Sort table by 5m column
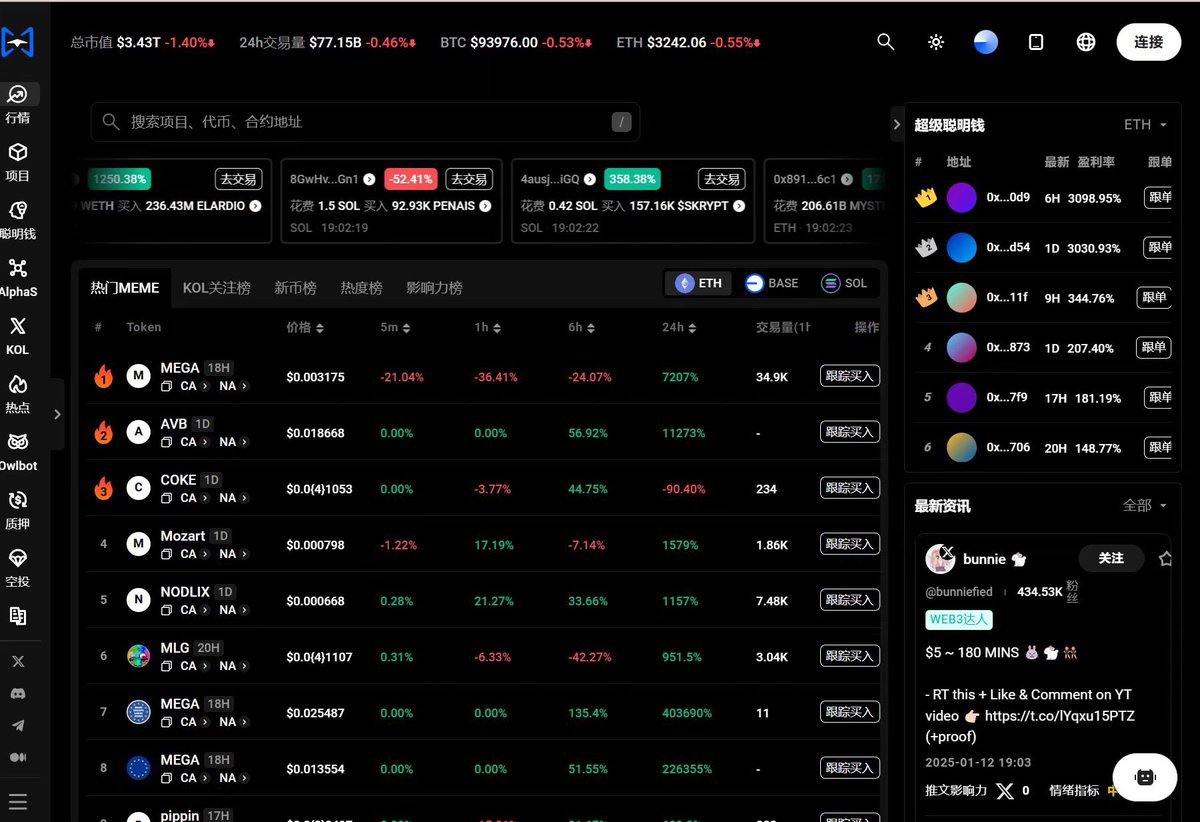The width and height of the screenshot is (1200, 822). (395, 327)
